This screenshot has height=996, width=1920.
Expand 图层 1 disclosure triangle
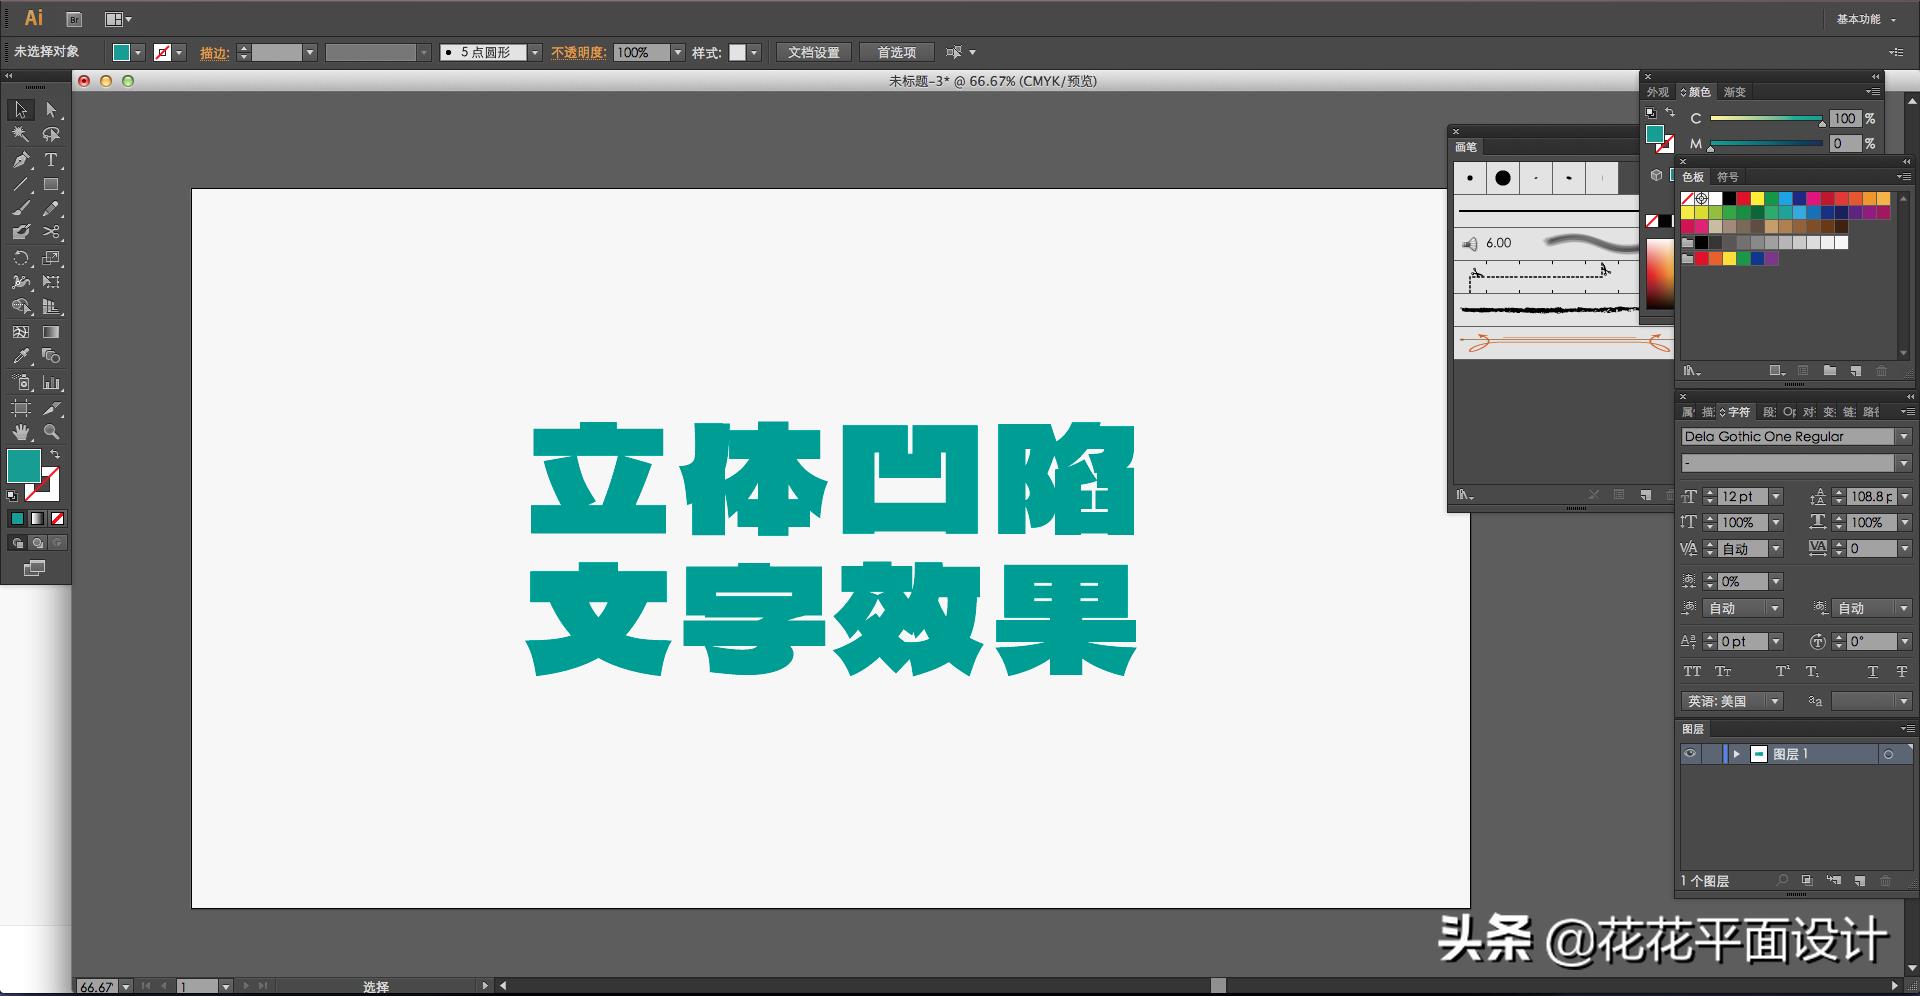(x=1736, y=754)
